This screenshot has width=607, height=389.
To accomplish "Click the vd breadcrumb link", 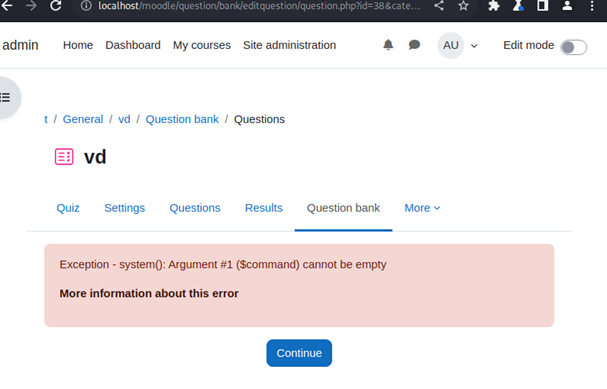I will point(124,119).
